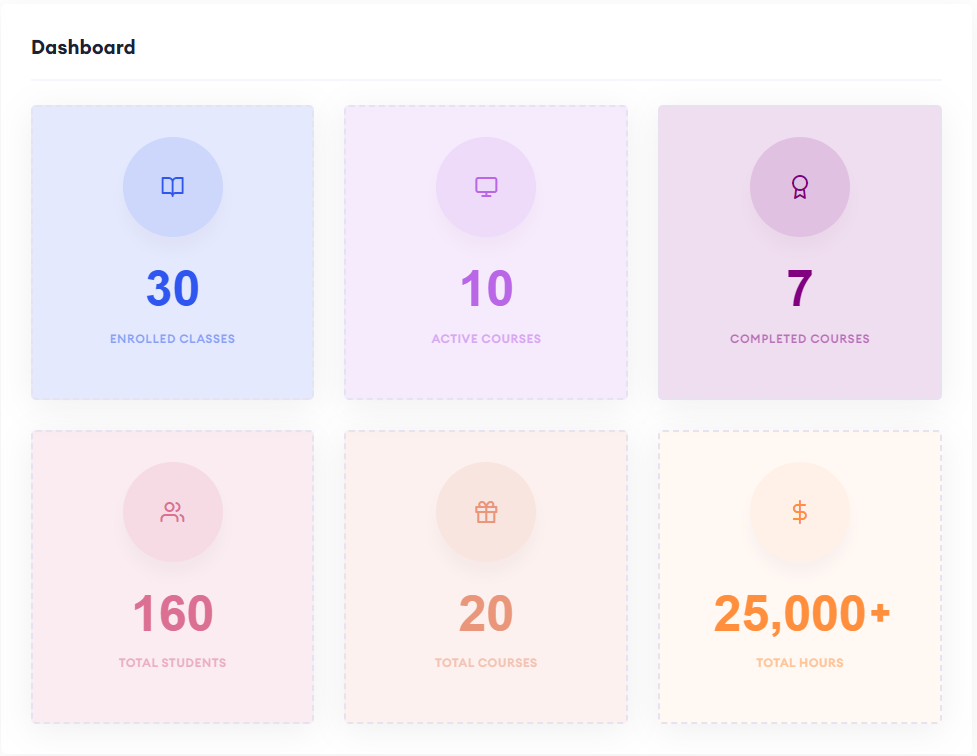
Task: Click the Total Courses card
Action: pyautogui.click(x=486, y=576)
